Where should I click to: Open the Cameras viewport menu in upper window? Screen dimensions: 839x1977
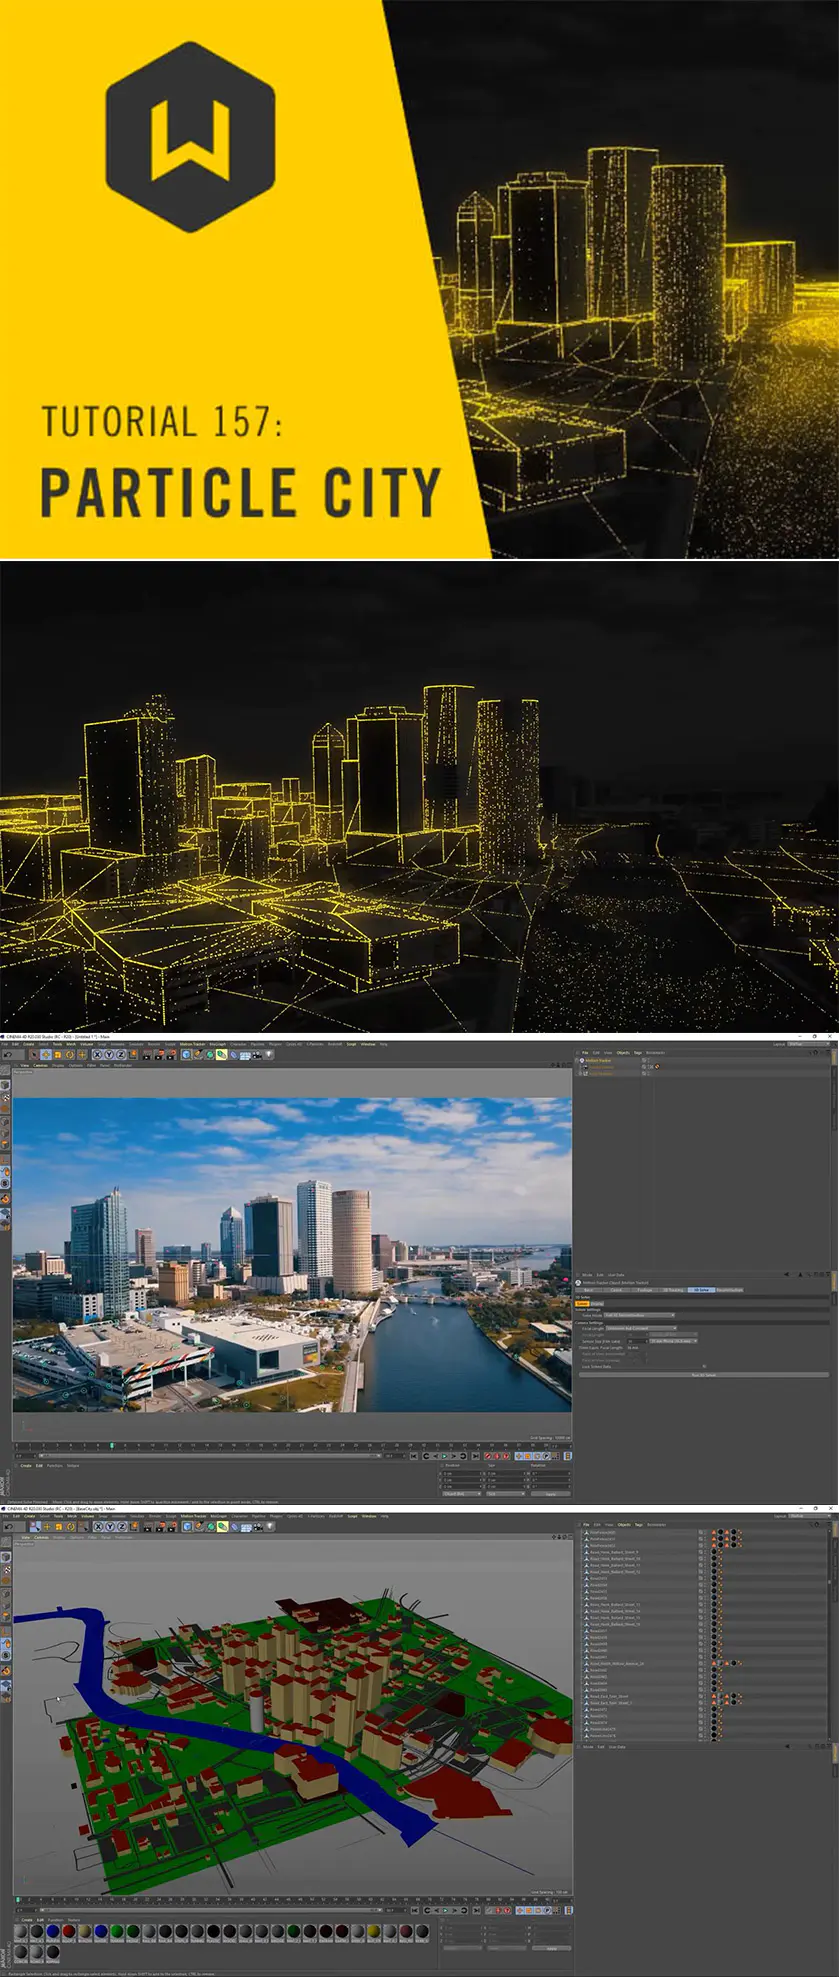40,1065
